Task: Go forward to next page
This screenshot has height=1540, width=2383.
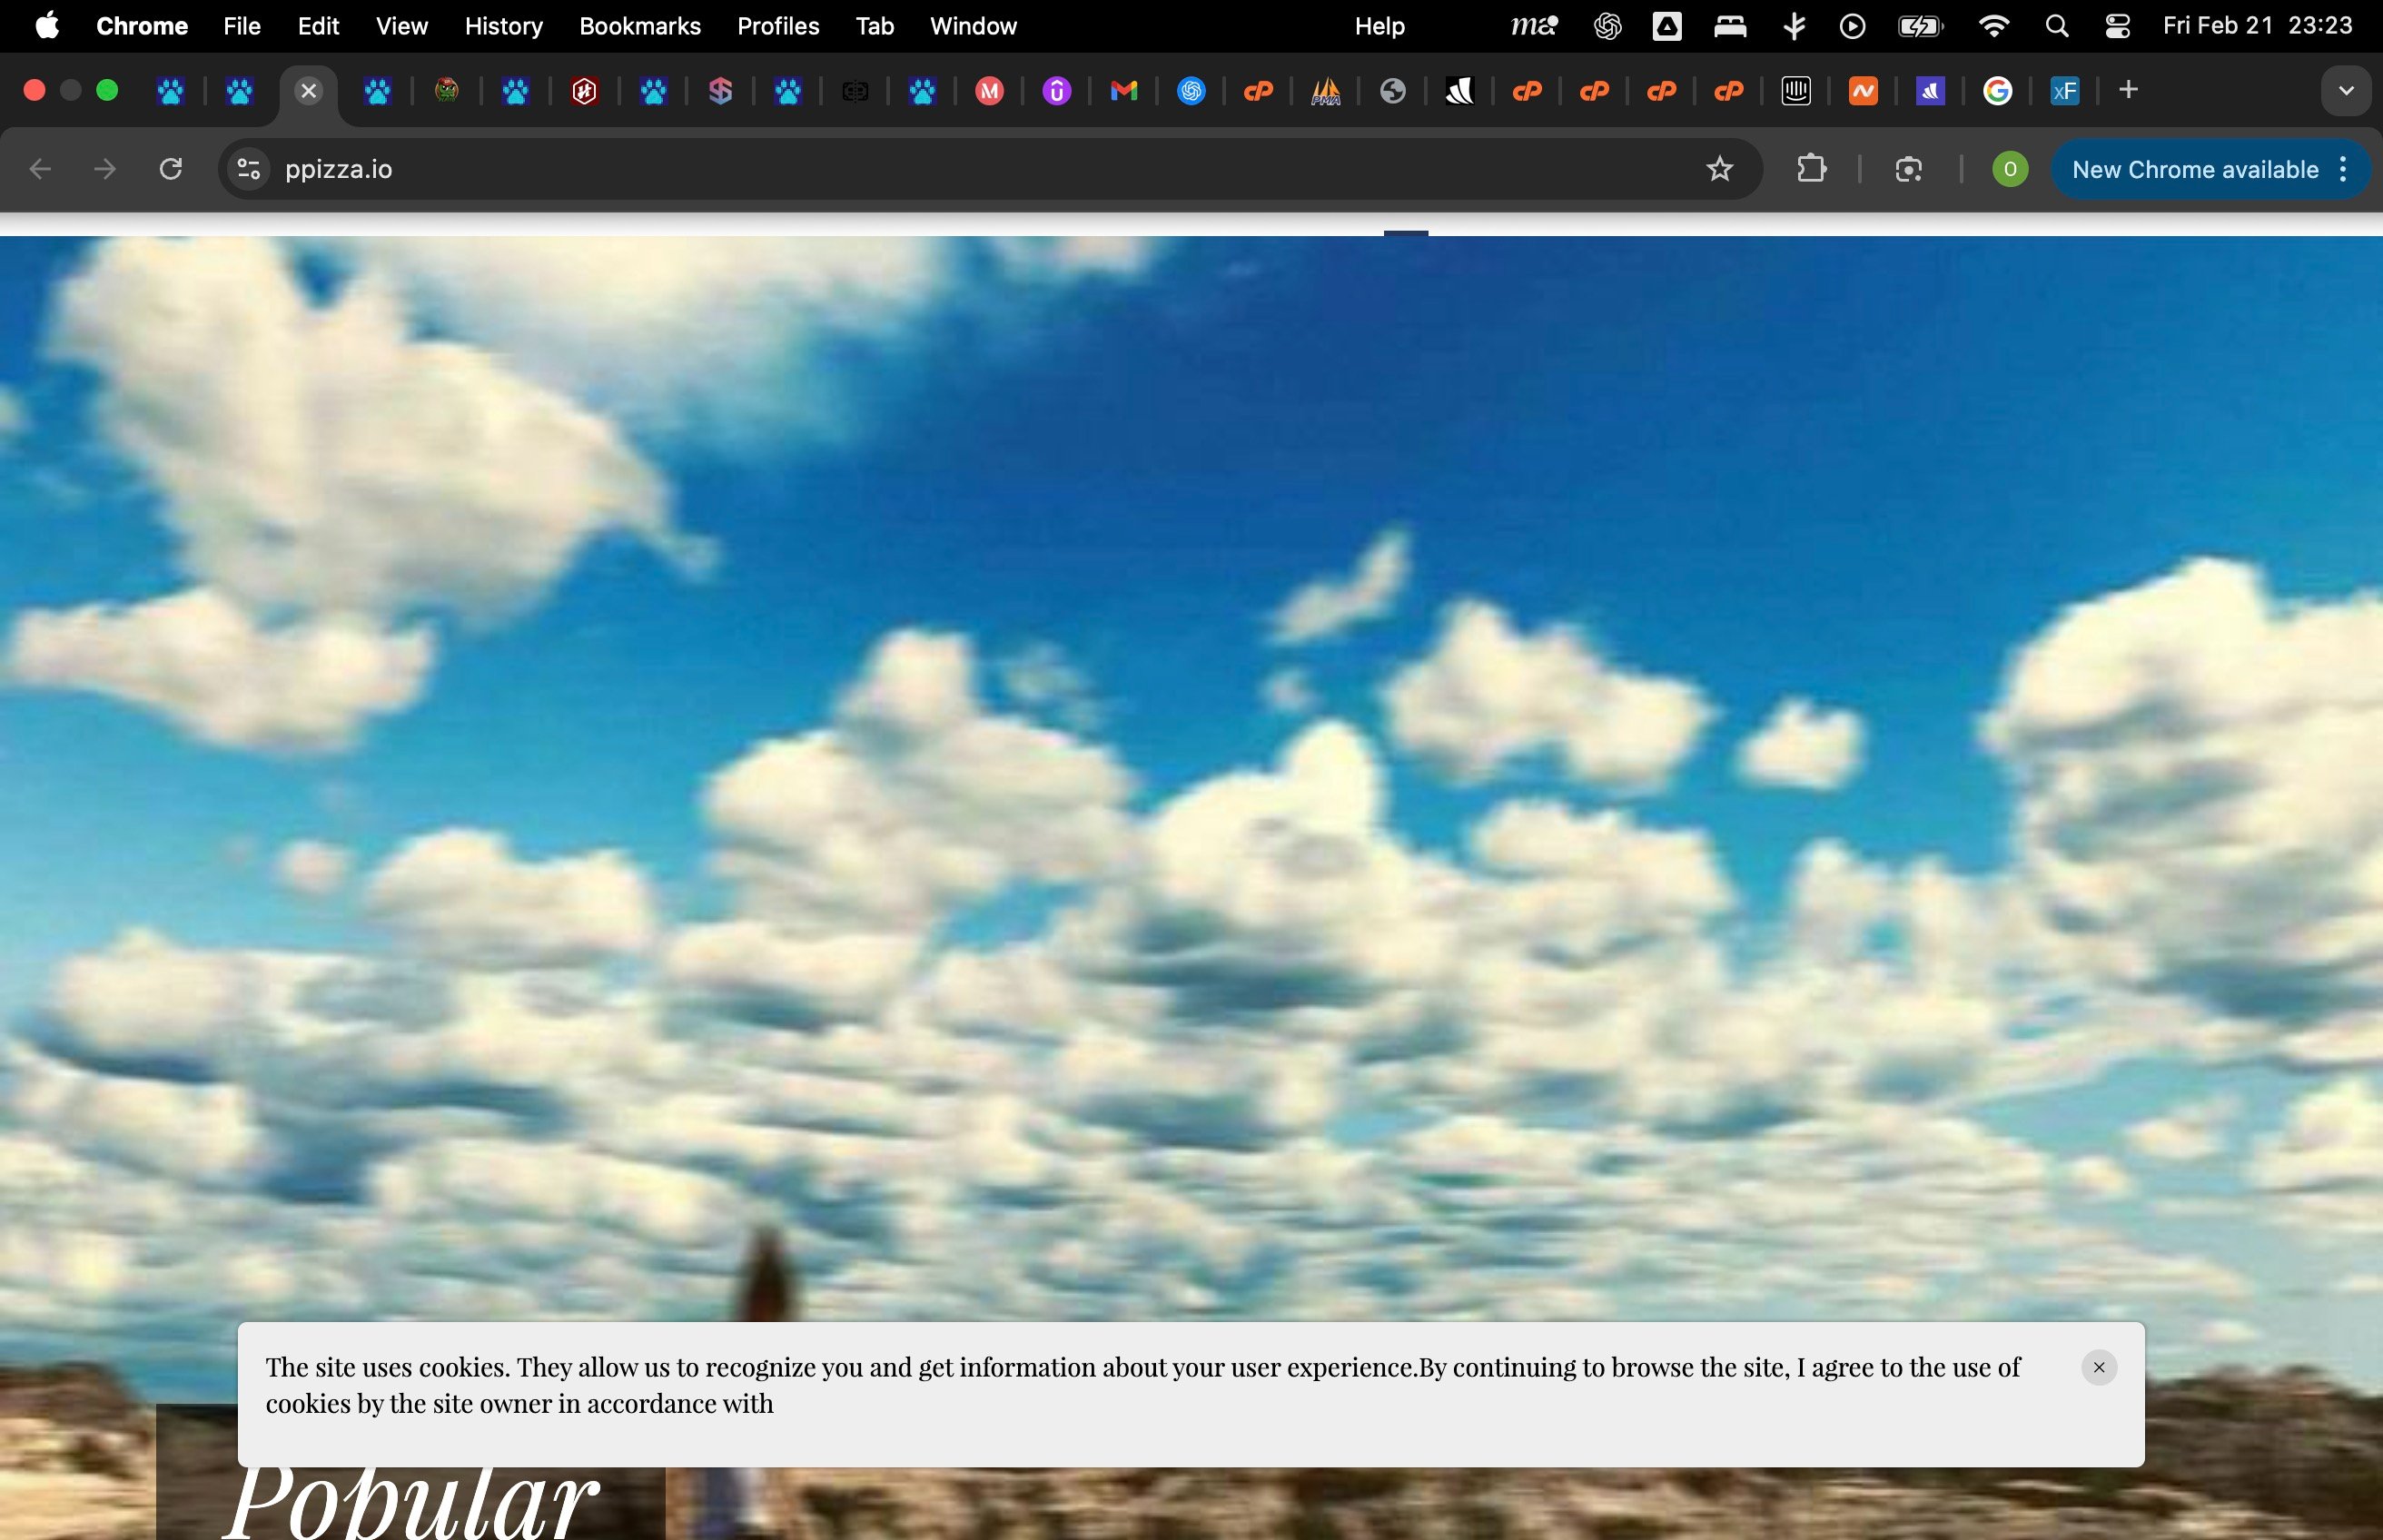Action: tap(105, 169)
